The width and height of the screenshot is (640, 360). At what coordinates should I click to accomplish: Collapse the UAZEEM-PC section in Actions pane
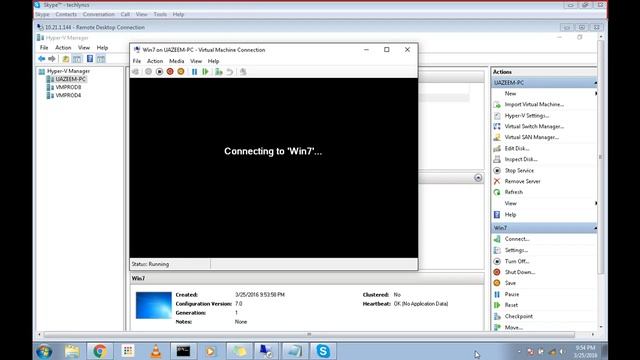pyautogui.click(x=596, y=83)
